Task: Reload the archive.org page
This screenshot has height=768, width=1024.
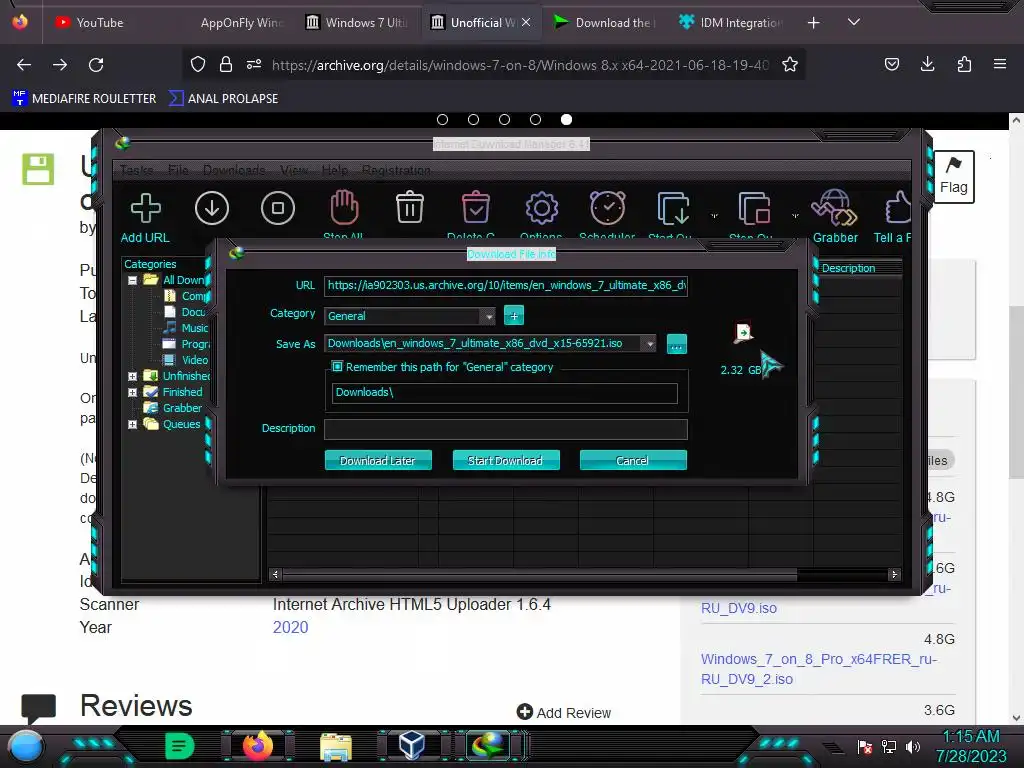Action: 96,65
